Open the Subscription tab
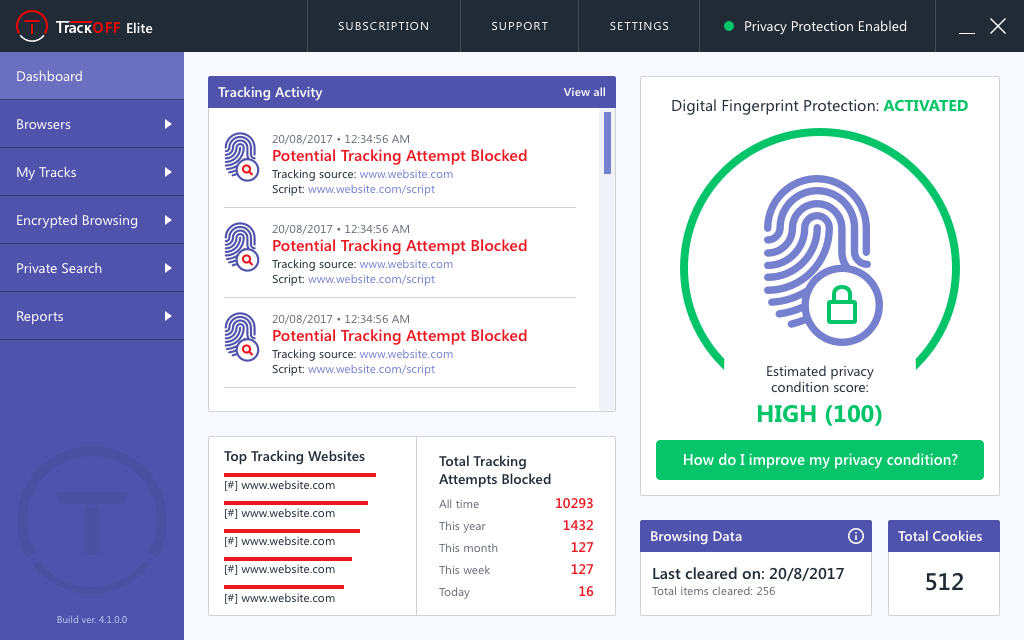Viewport: 1024px width, 640px height. point(383,26)
